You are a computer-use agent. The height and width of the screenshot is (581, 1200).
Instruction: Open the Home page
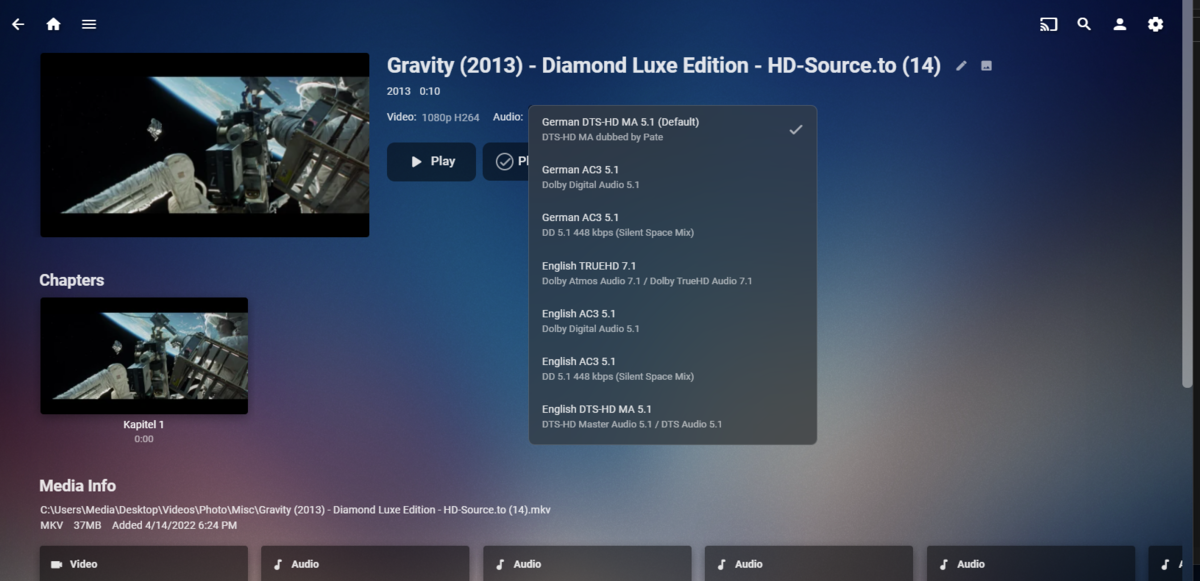pyautogui.click(x=53, y=24)
